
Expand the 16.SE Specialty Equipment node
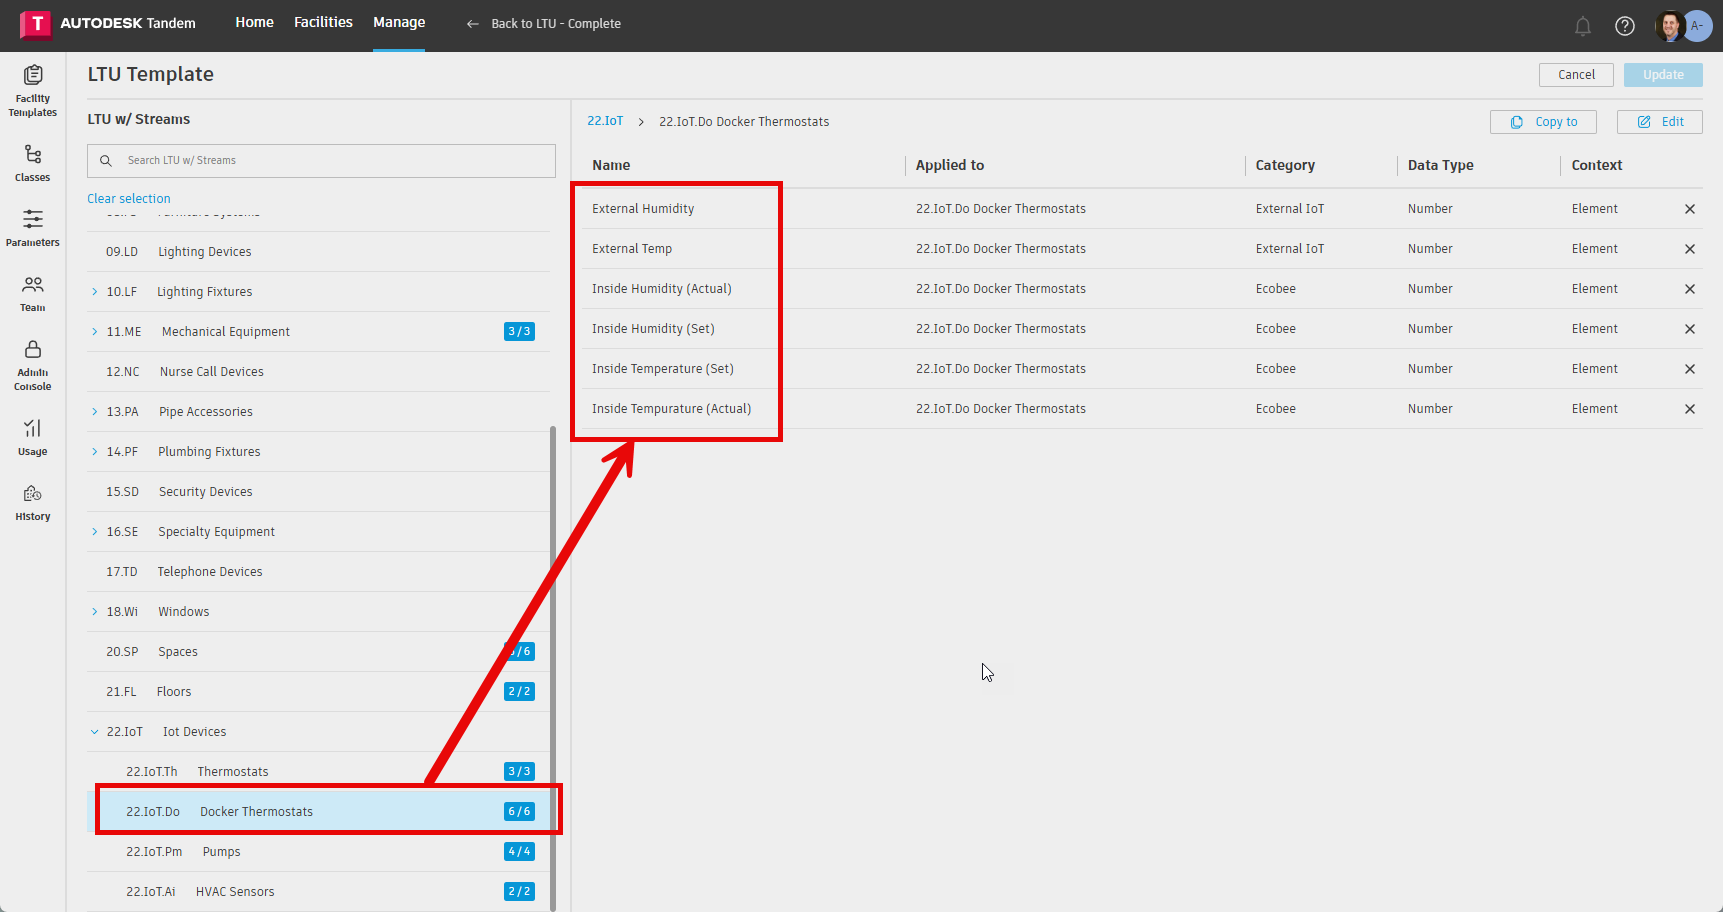coord(95,532)
